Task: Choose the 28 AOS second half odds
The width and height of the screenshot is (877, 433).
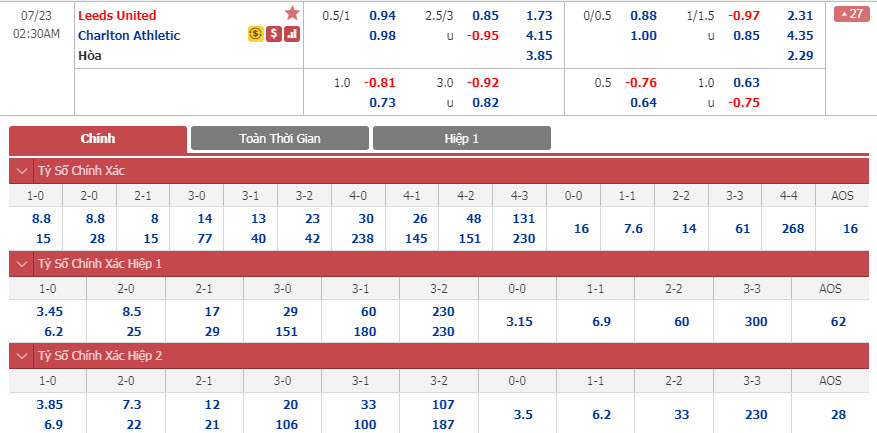Action: click(x=830, y=415)
